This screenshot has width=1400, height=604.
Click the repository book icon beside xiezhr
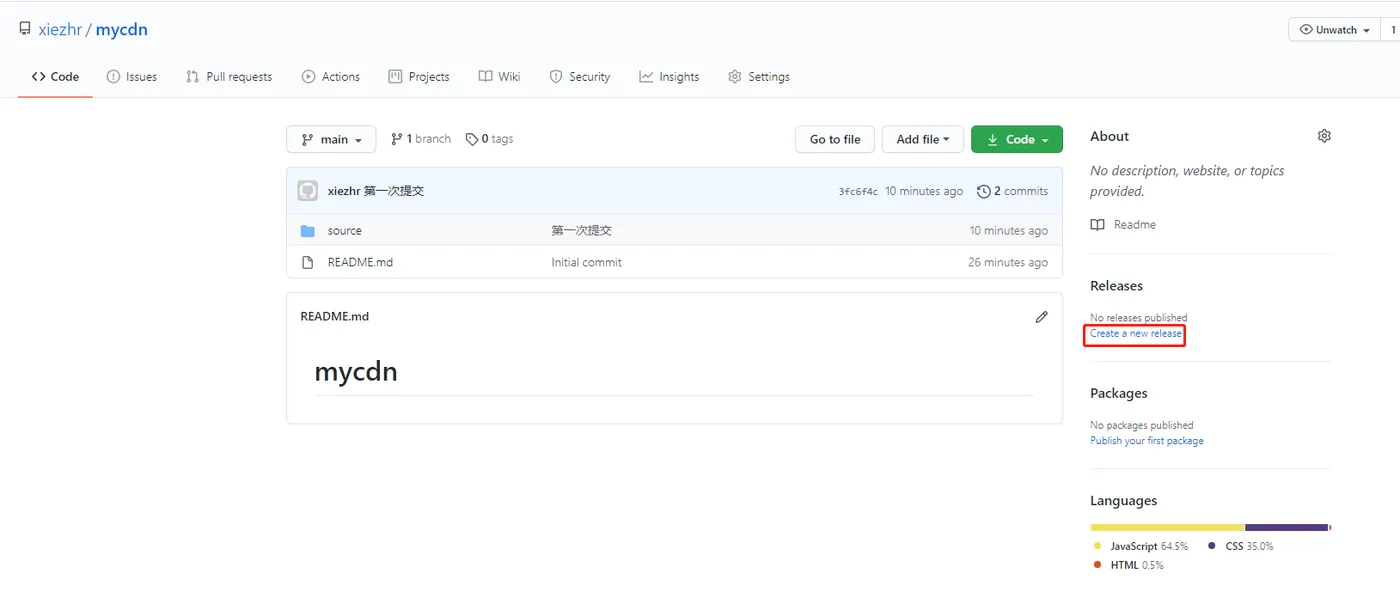pyautogui.click(x=25, y=29)
